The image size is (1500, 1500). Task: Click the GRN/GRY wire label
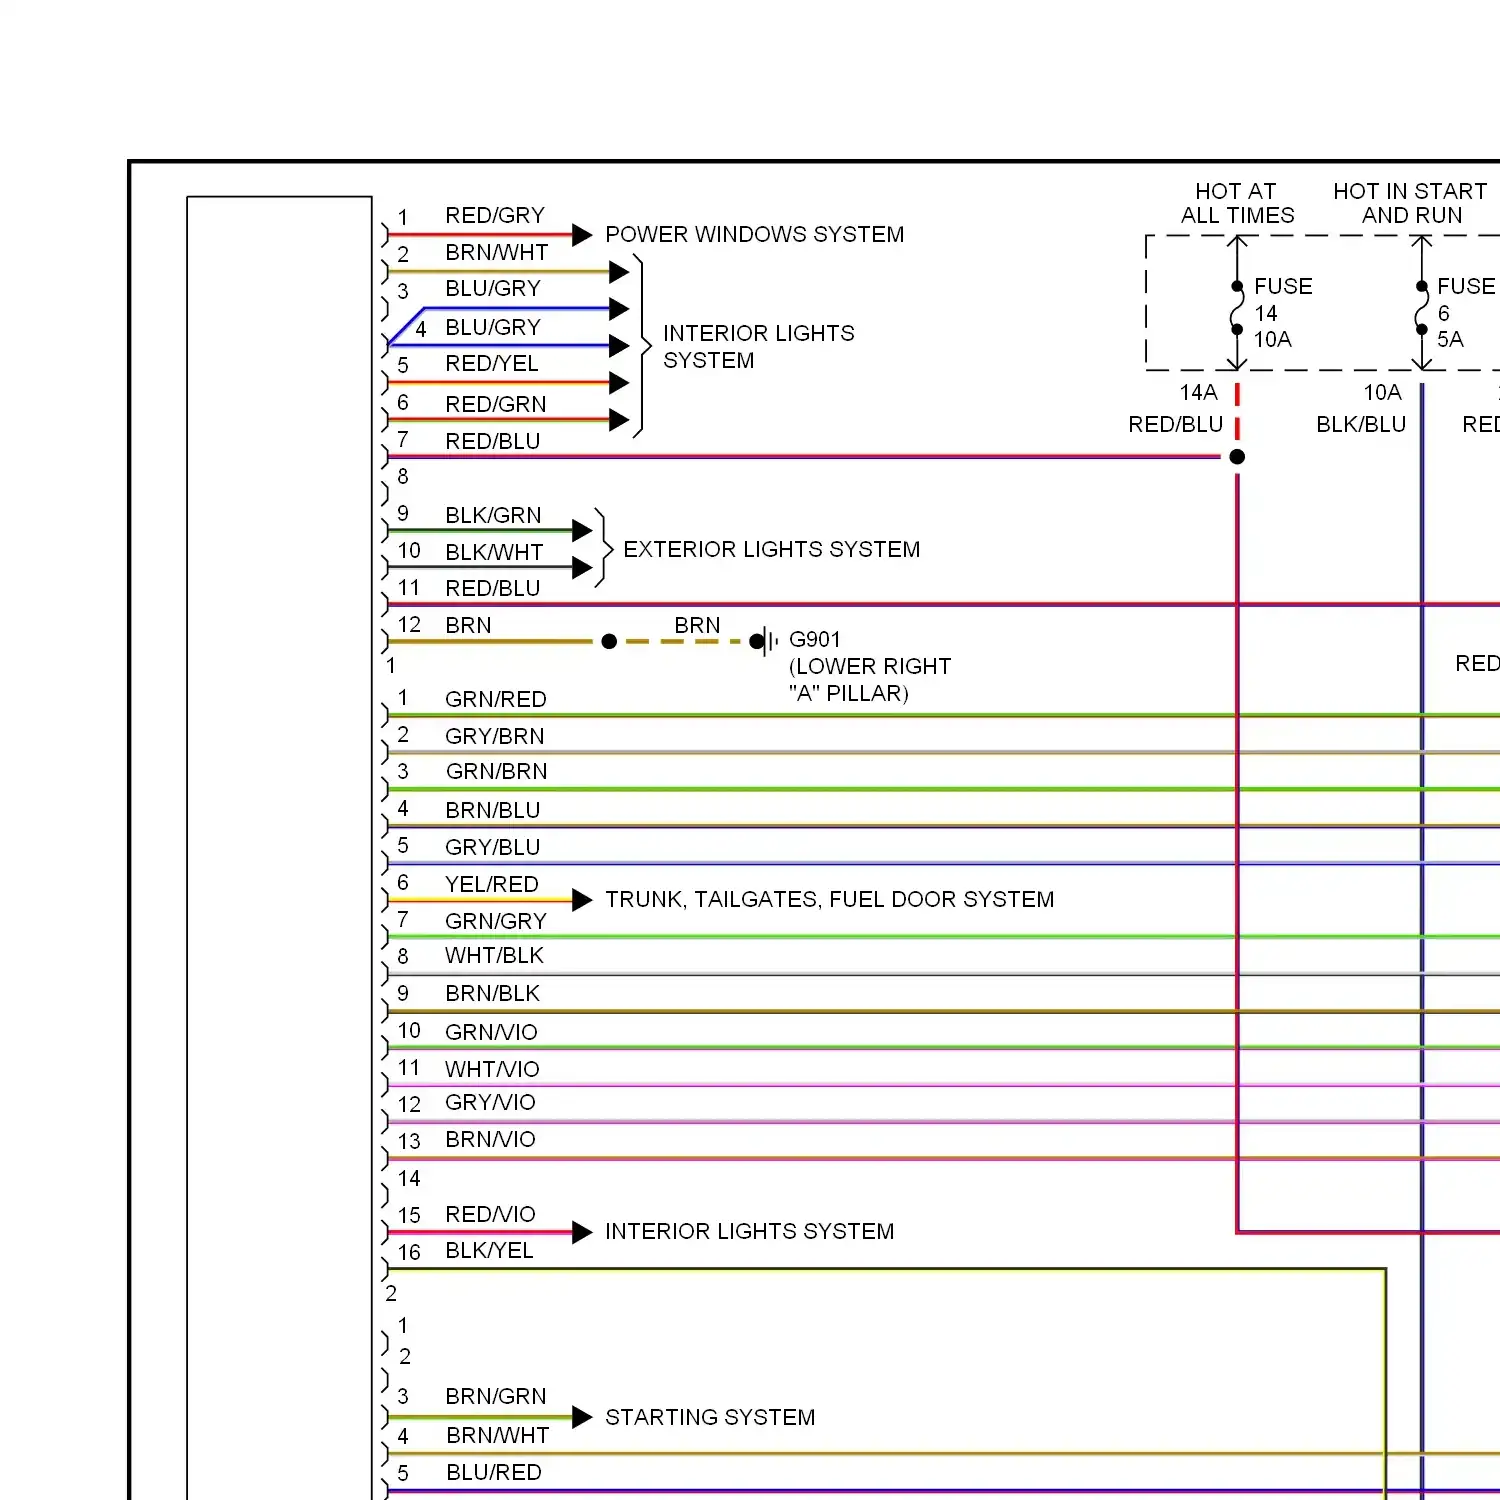(x=496, y=922)
